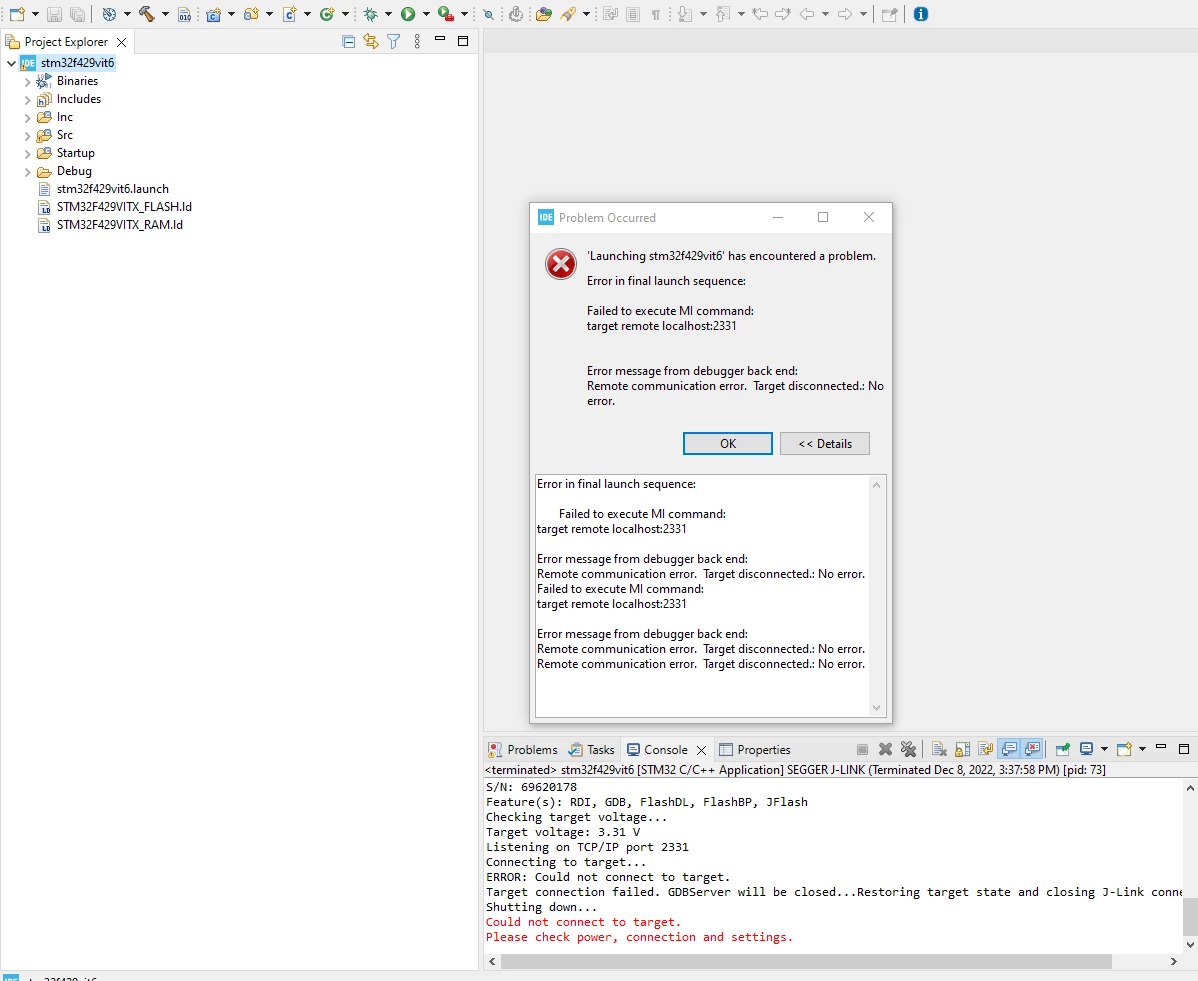The width and height of the screenshot is (1198, 981).
Task: Collapse the stm32f429vit6 project node
Action: tap(11, 63)
